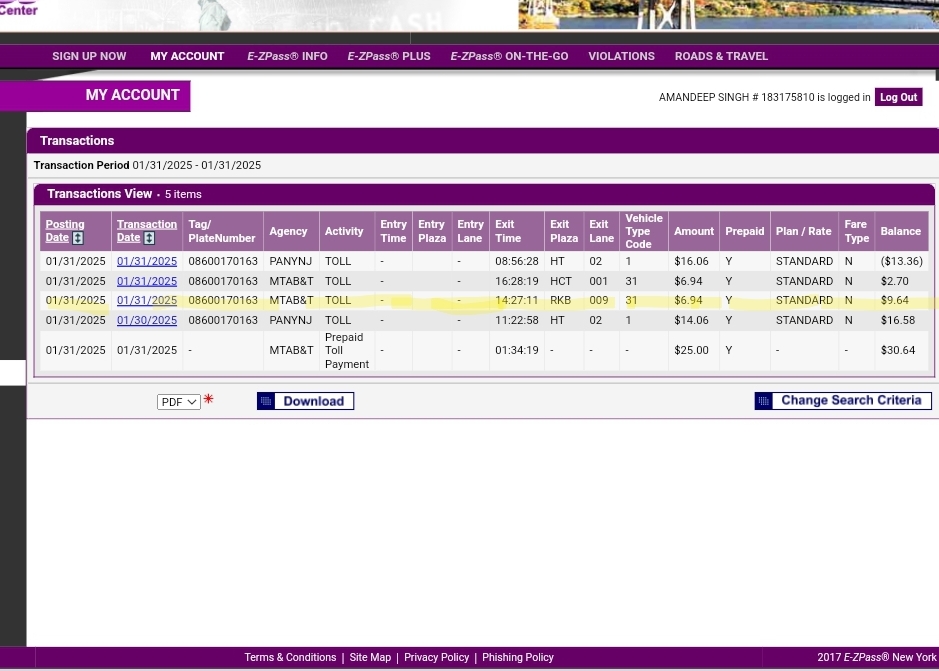Click the Transaction Period date range text

[x=196, y=165]
